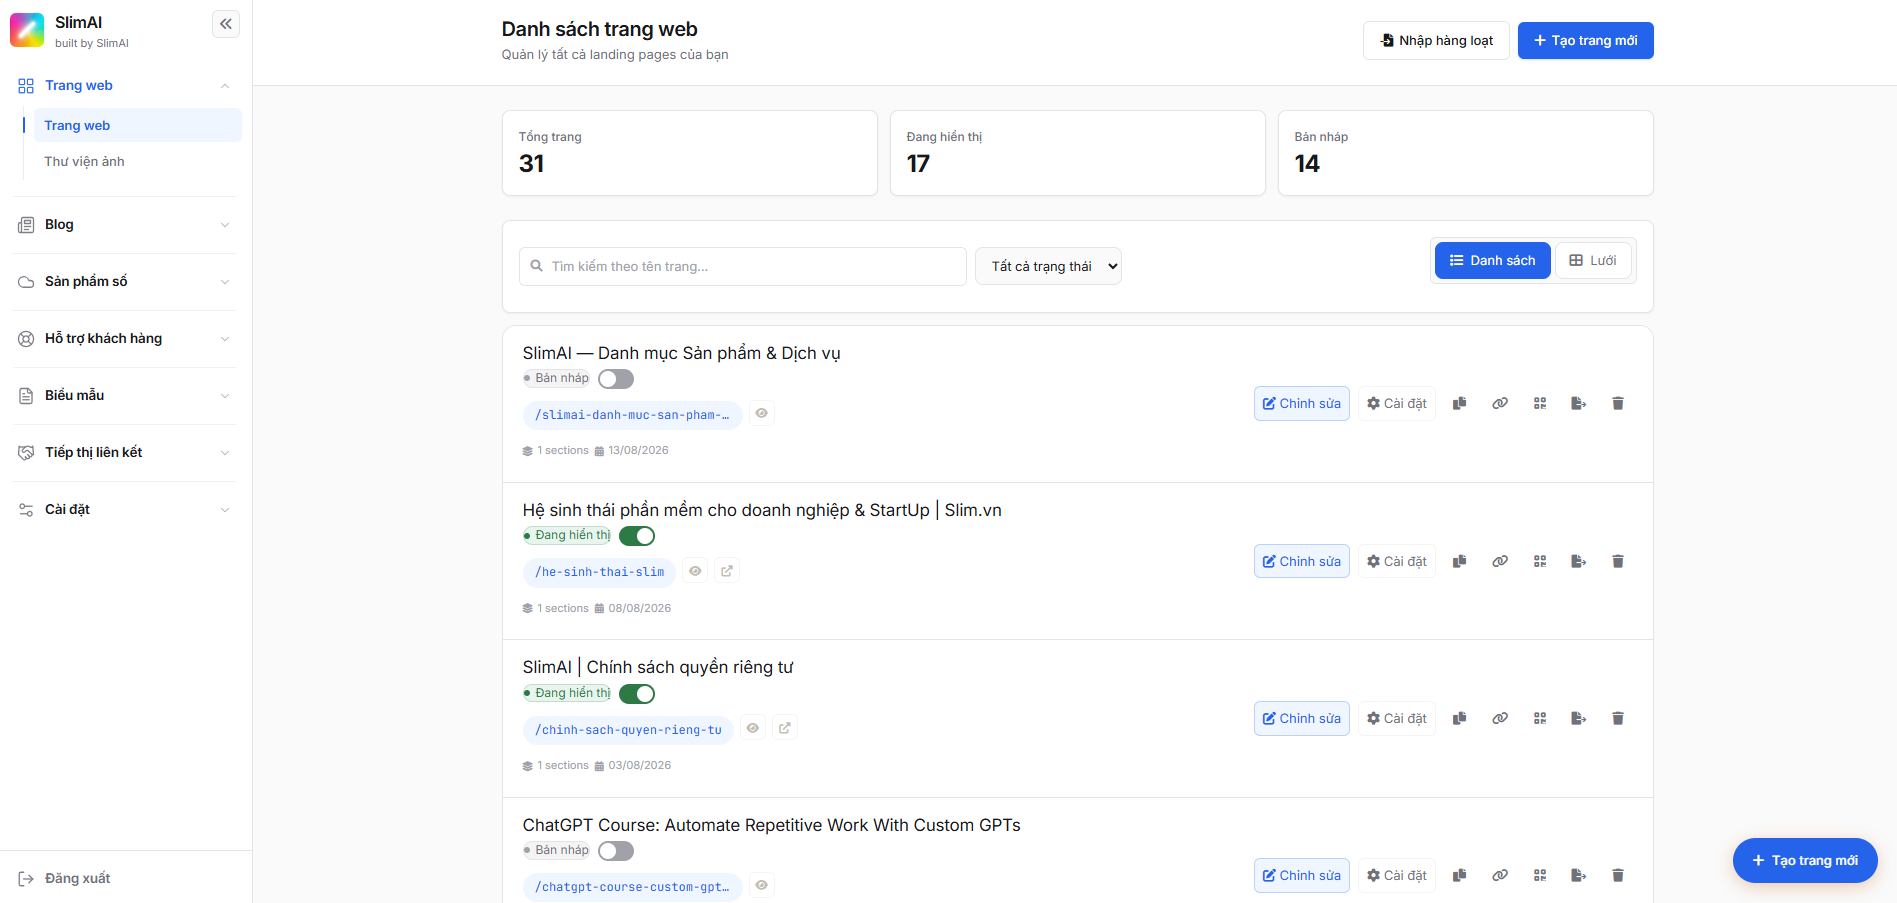Expand the Sản phẩm số sidebar section
Image resolution: width=1897 pixels, height=903 pixels.
(x=126, y=282)
